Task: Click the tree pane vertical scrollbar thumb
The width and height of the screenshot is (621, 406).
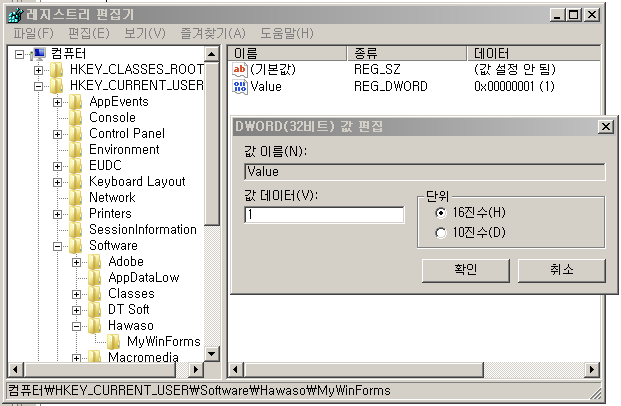Action: [x=212, y=143]
